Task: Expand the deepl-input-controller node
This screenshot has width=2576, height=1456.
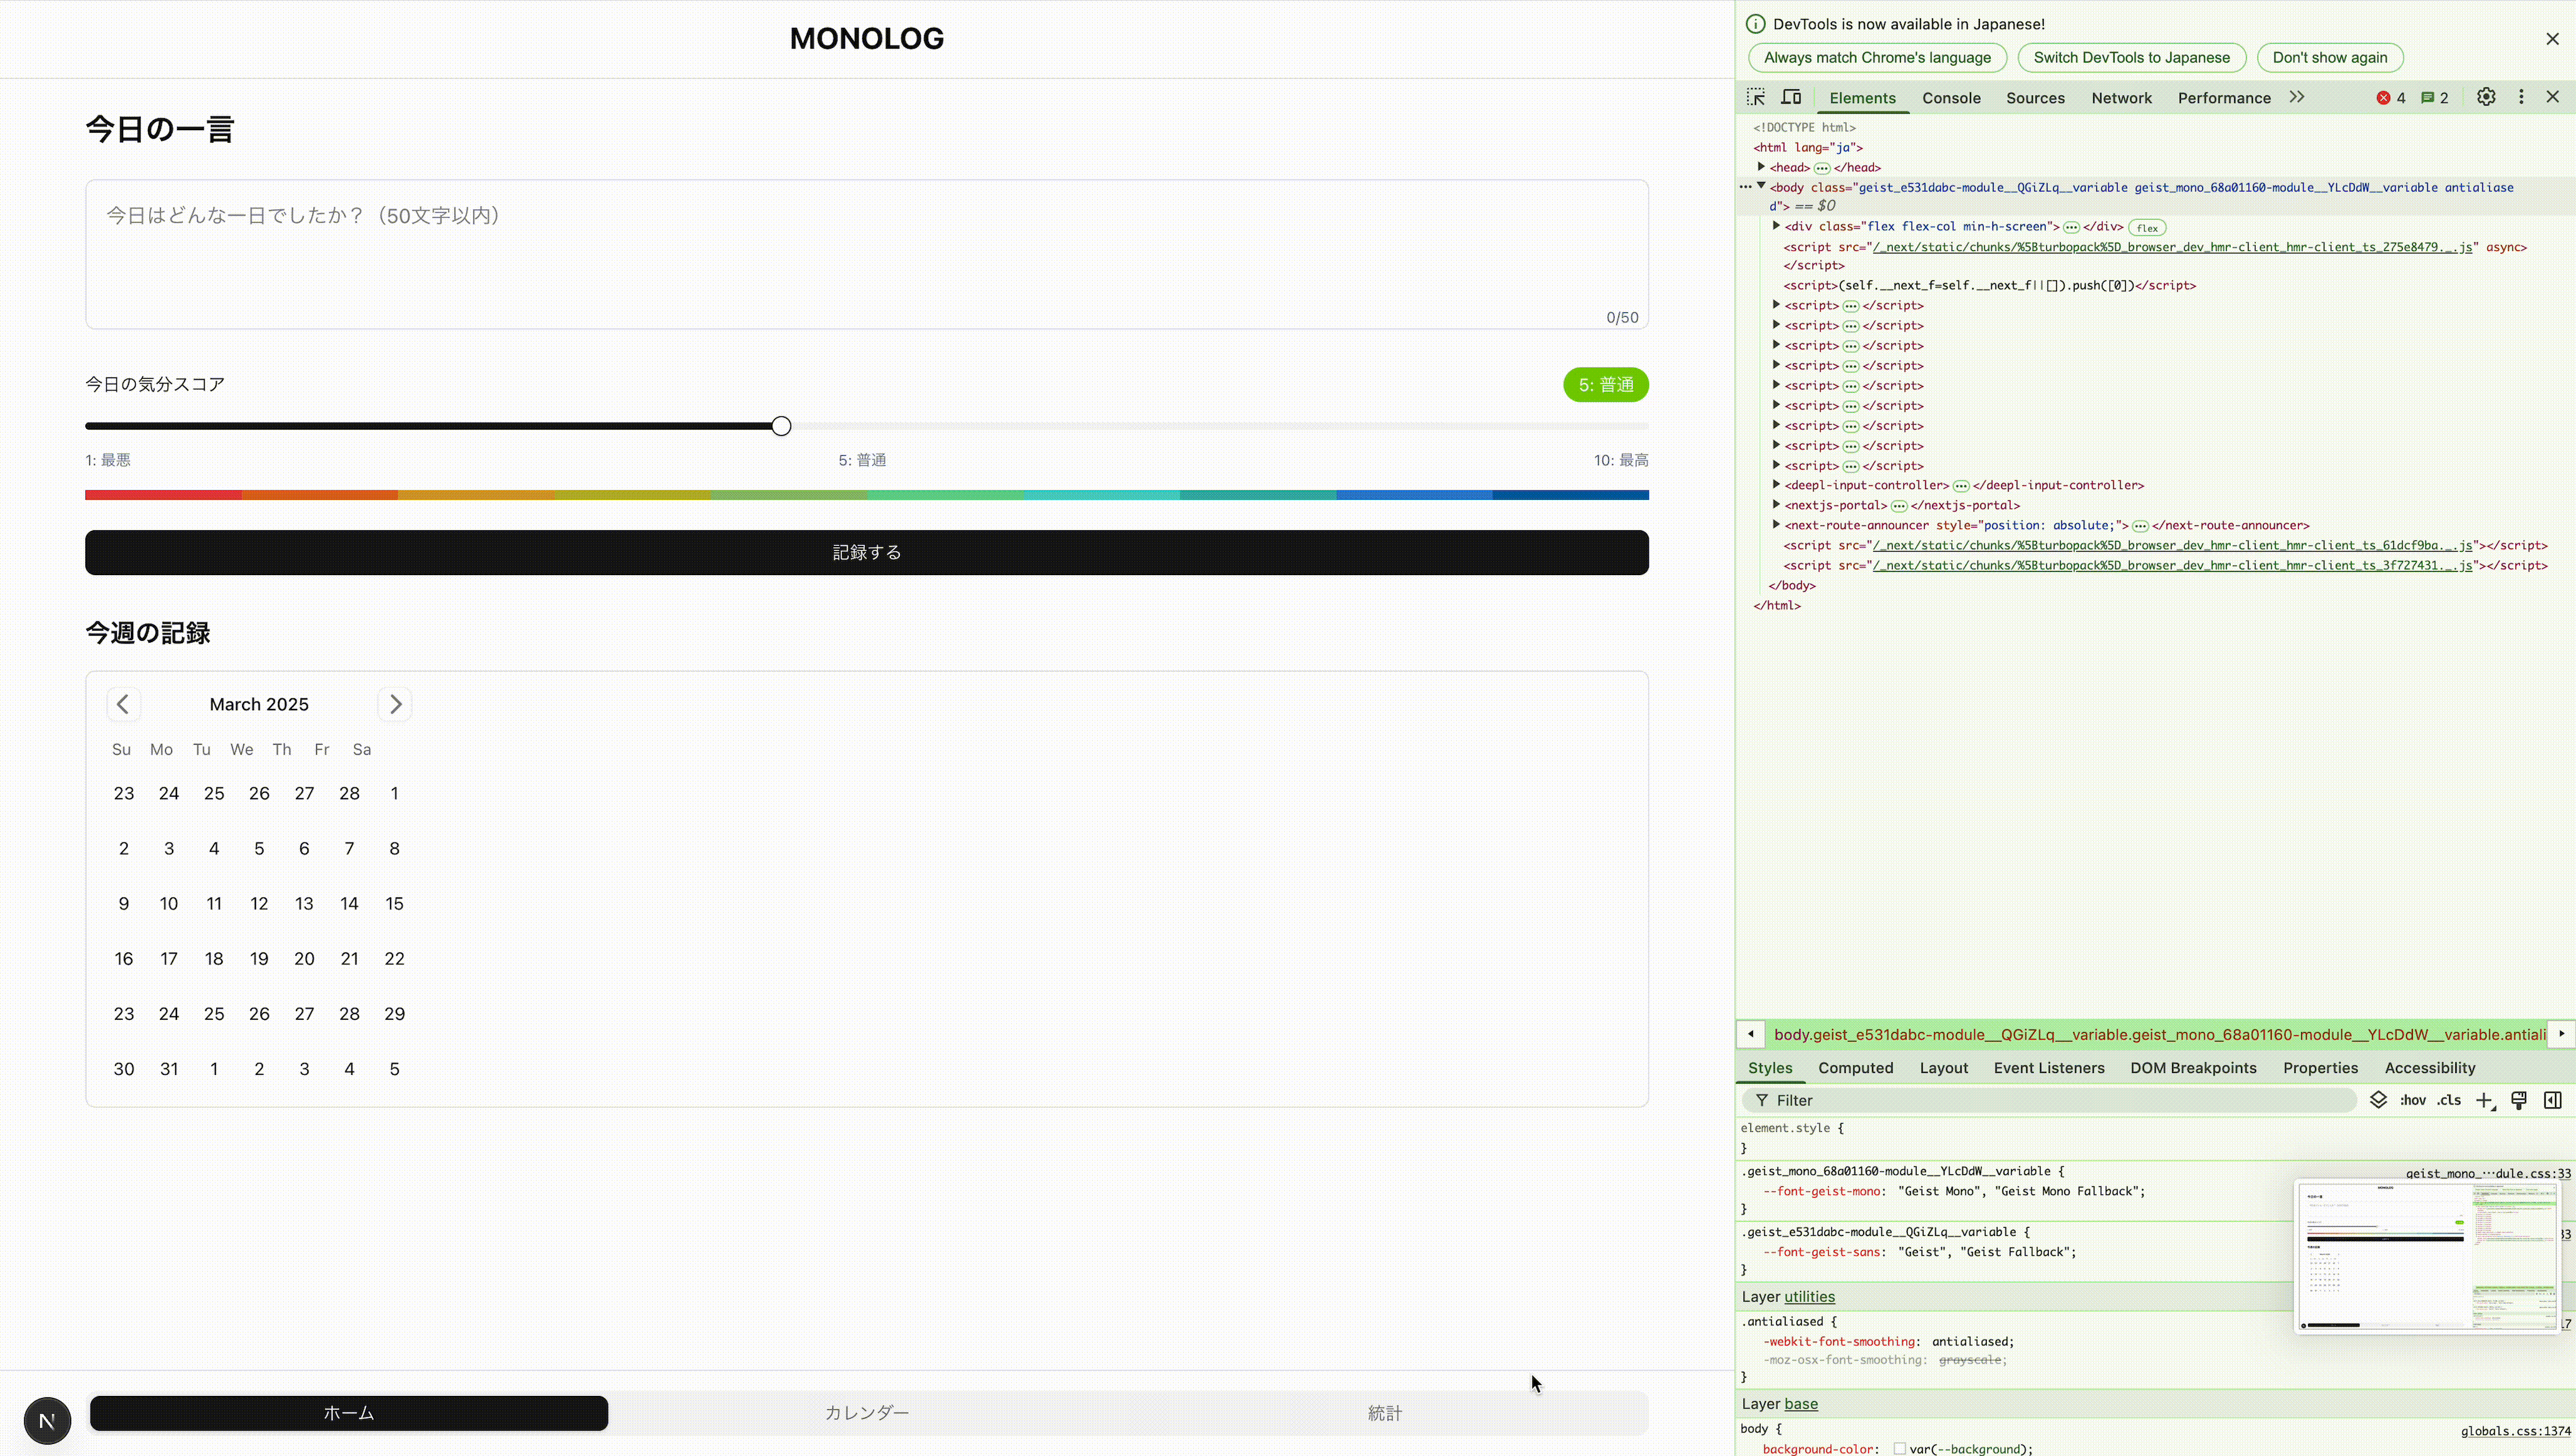Action: click(x=1776, y=485)
